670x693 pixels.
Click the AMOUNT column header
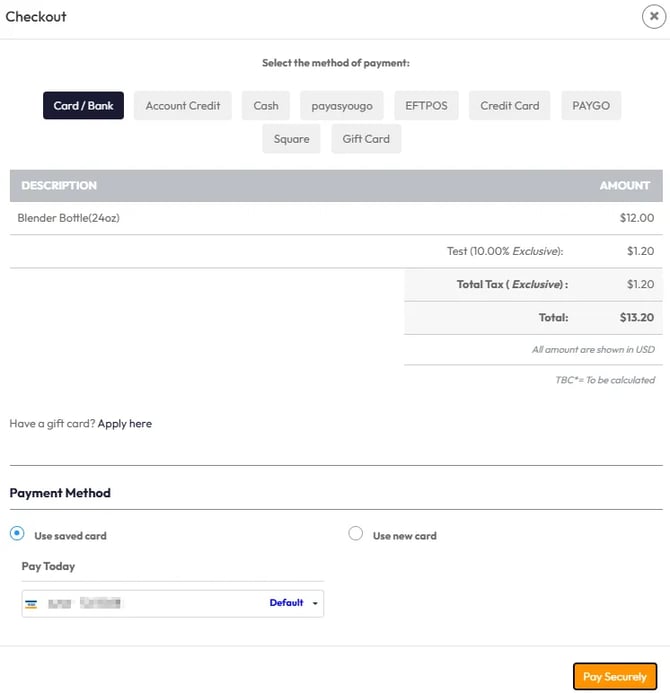(625, 186)
